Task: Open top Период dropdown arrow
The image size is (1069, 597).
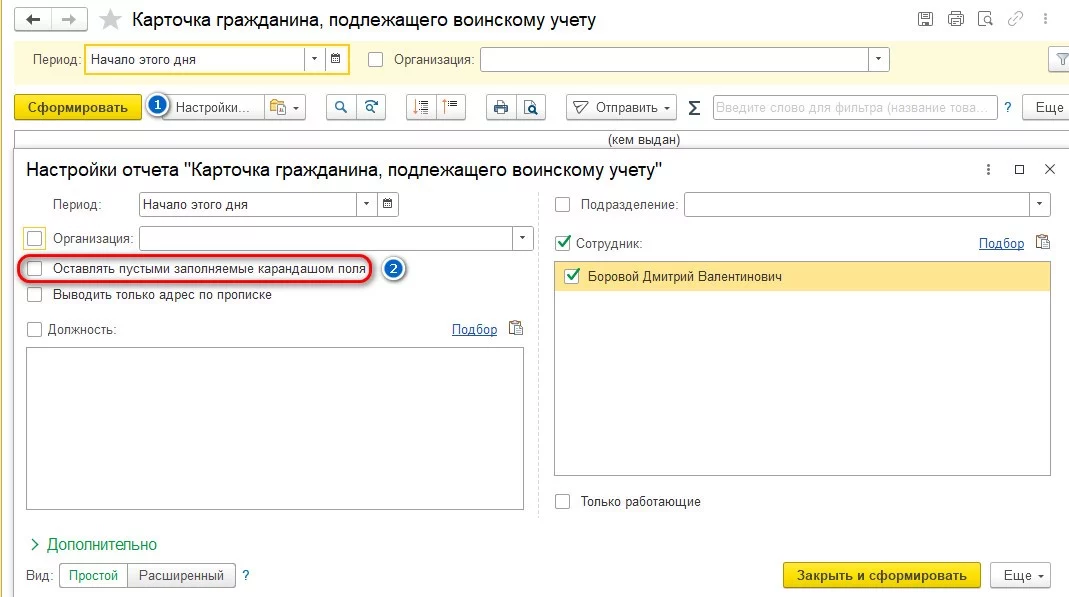Action: [x=314, y=59]
